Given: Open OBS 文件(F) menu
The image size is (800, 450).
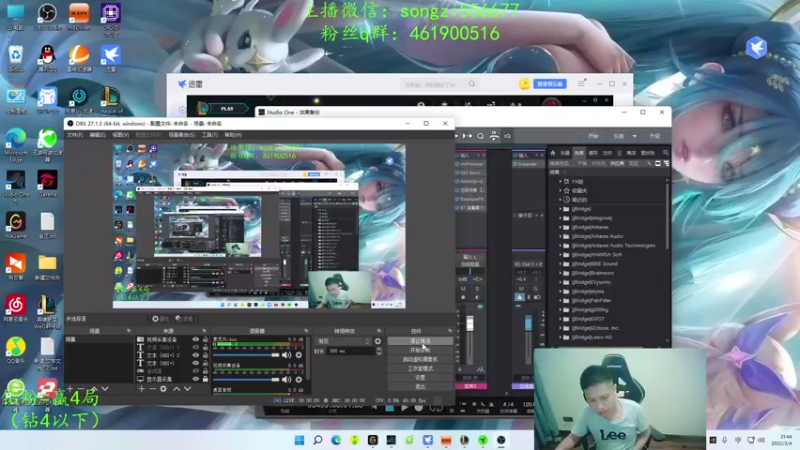Looking at the screenshot, I should tap(74, 135).
